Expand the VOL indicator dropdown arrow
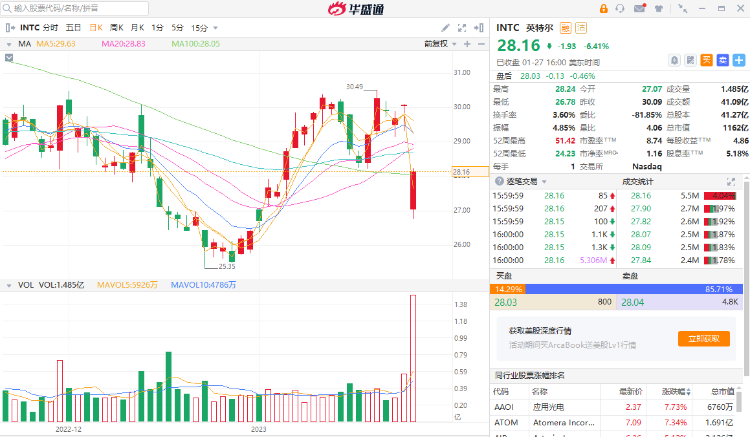750x437 pixels. 9,285
